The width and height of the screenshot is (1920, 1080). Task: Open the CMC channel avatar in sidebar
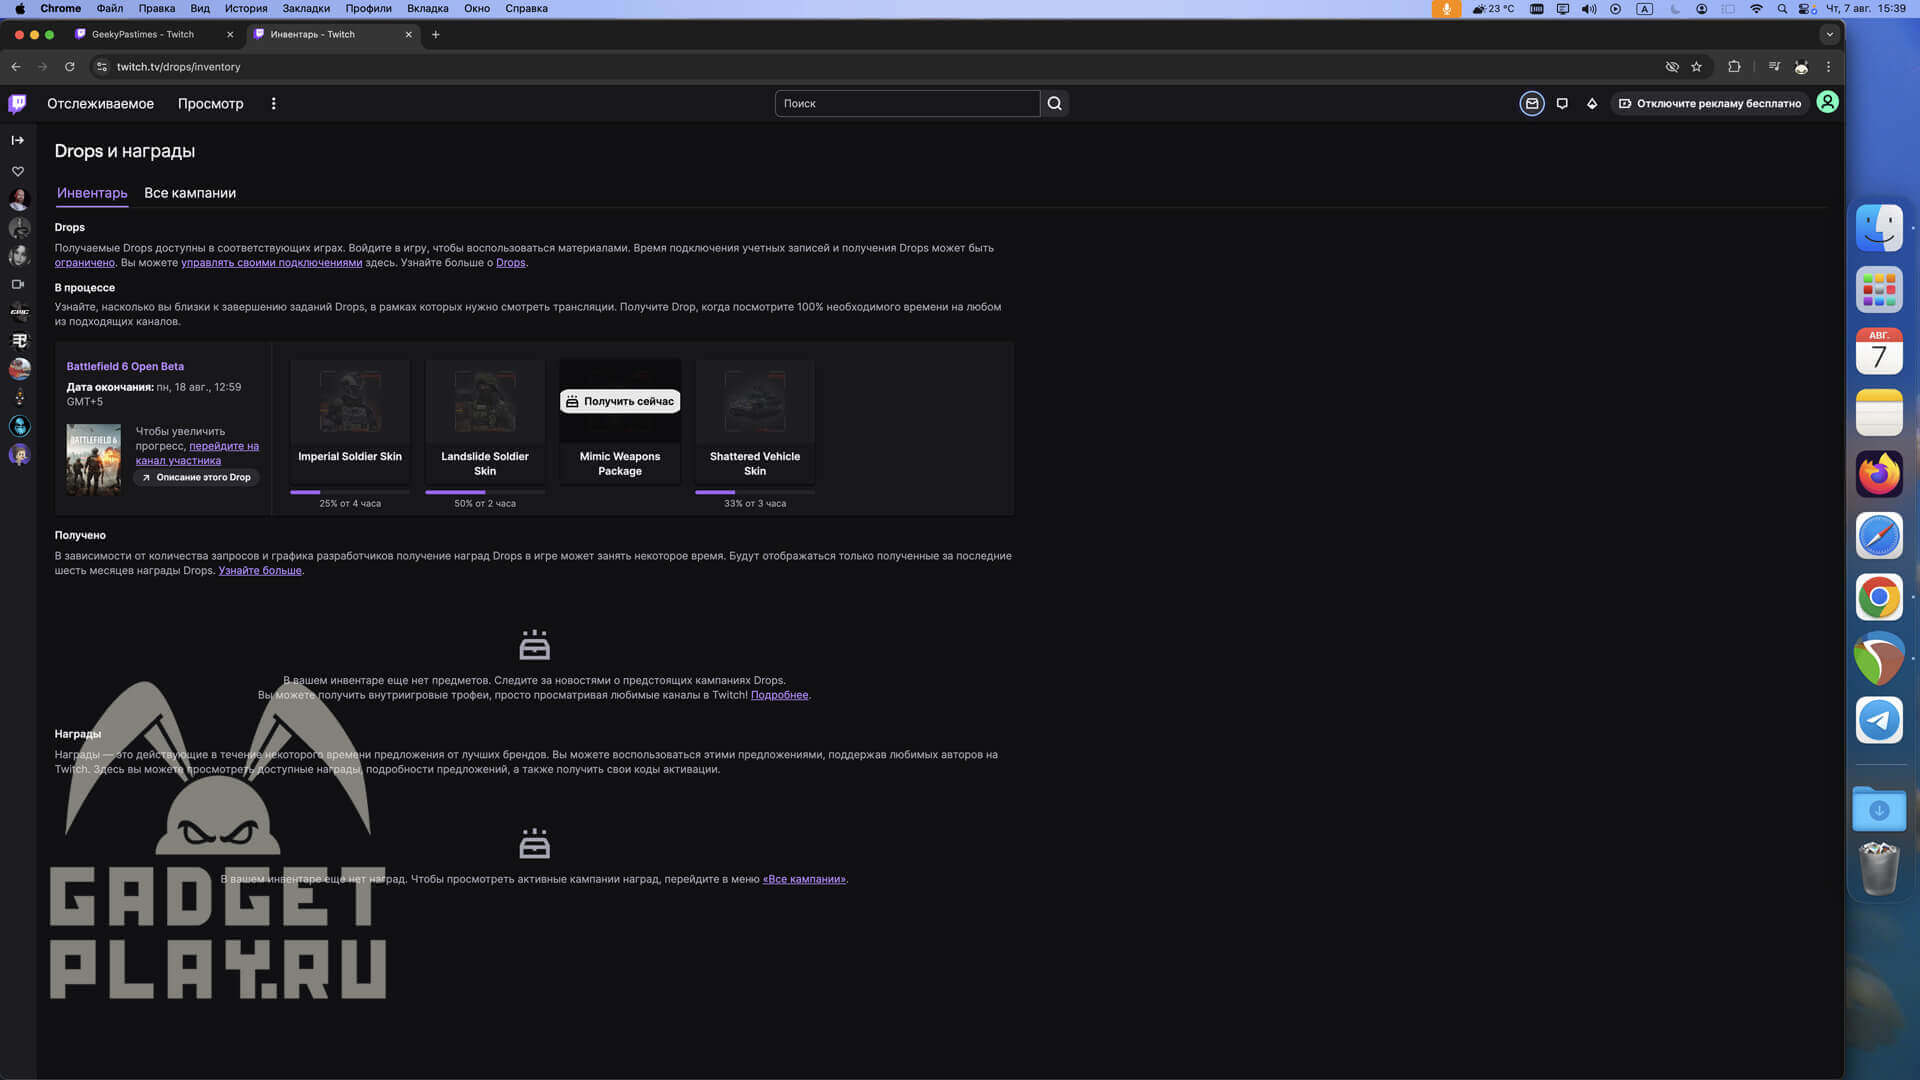[x=19, y=312]
